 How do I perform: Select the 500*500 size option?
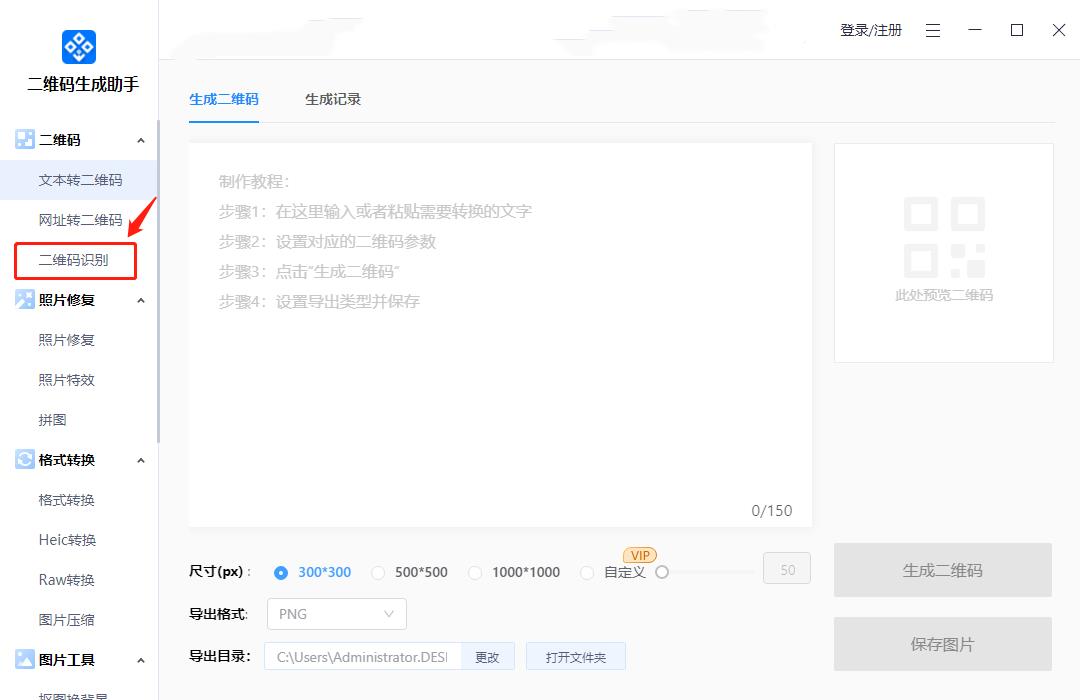[378, 573]
